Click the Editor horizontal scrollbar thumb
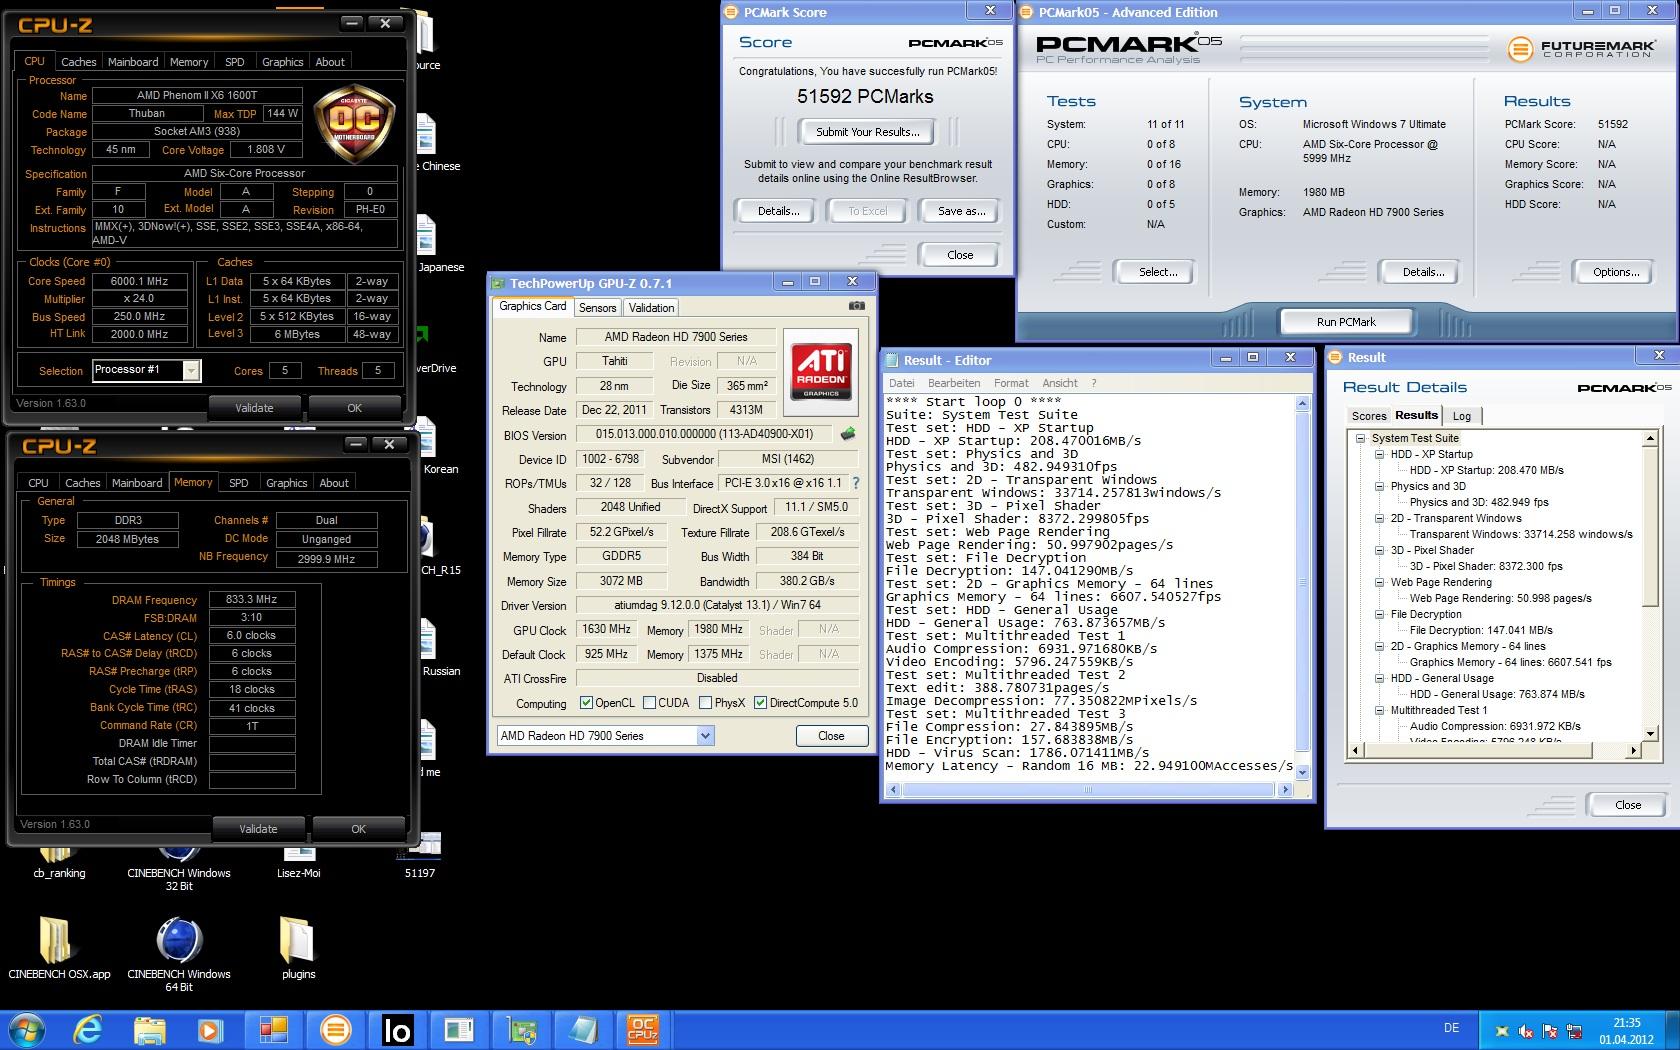This screenshot has width=1680, height=1050. [1088, 790]
